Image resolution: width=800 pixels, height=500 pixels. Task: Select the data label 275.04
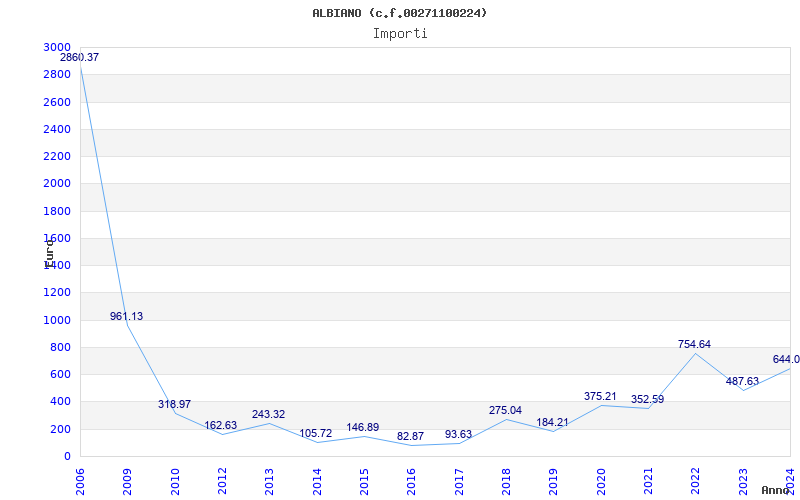point(506,411)
